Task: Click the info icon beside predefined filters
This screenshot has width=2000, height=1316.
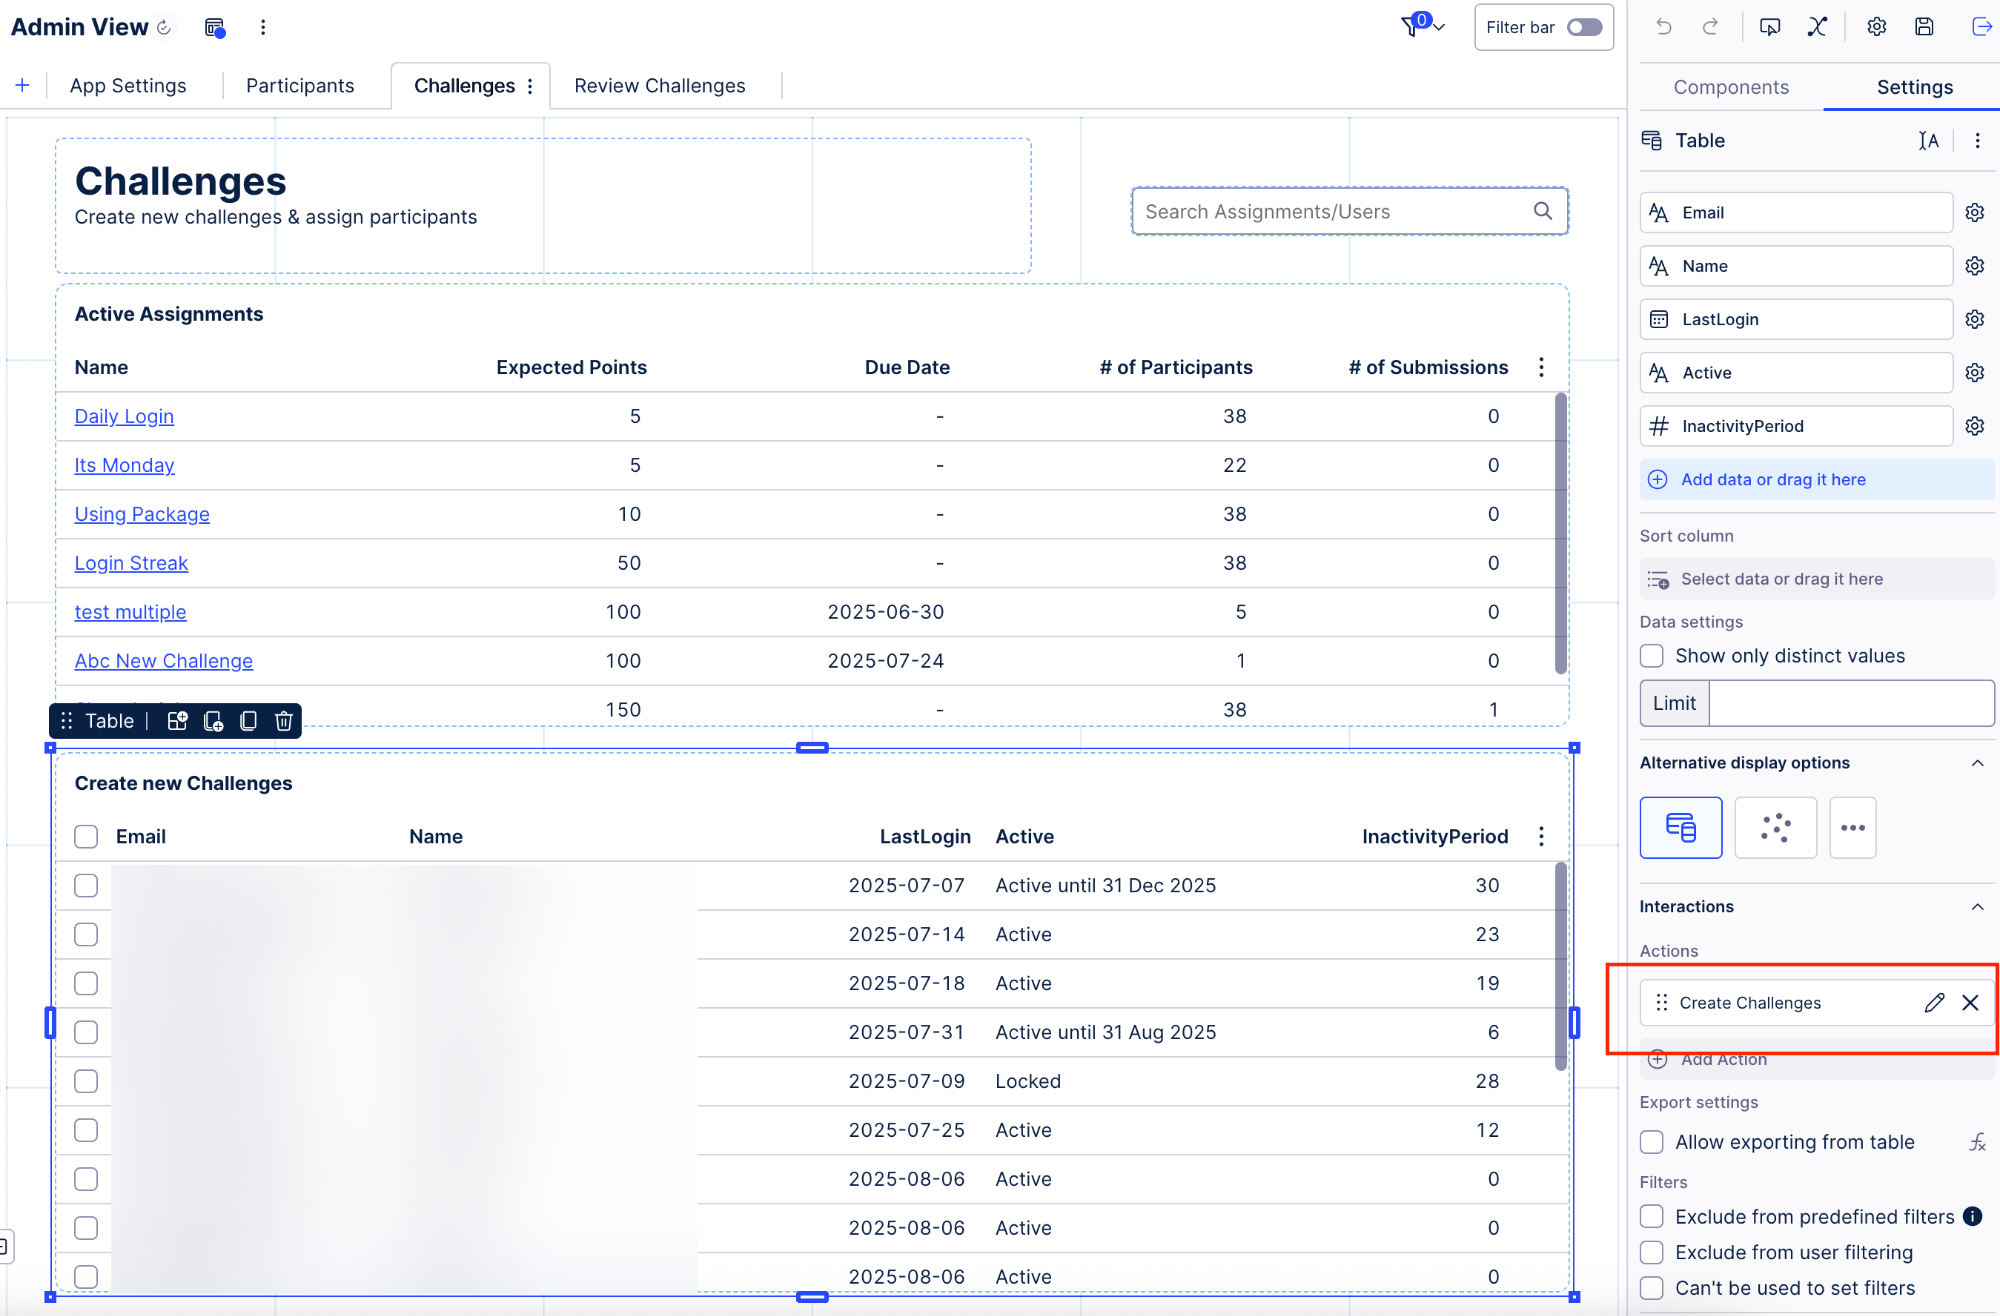Action: pos(1972,1216)
